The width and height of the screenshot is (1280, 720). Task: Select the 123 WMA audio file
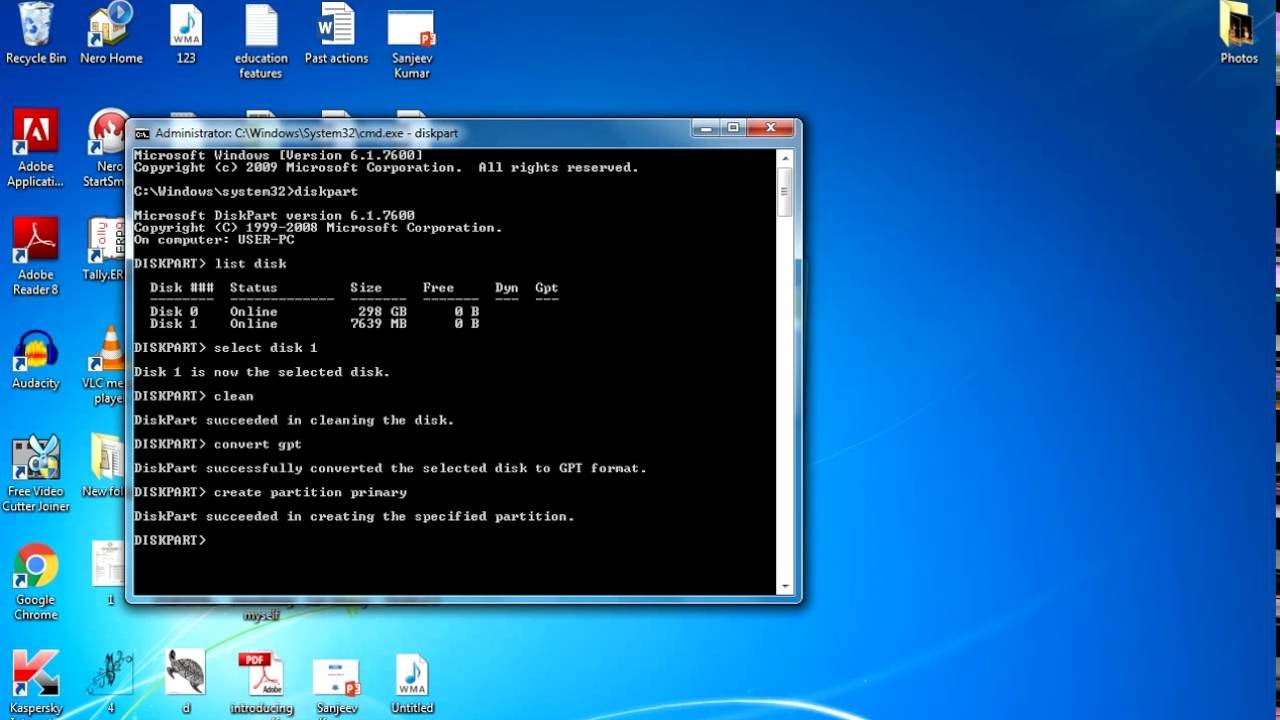186,35
